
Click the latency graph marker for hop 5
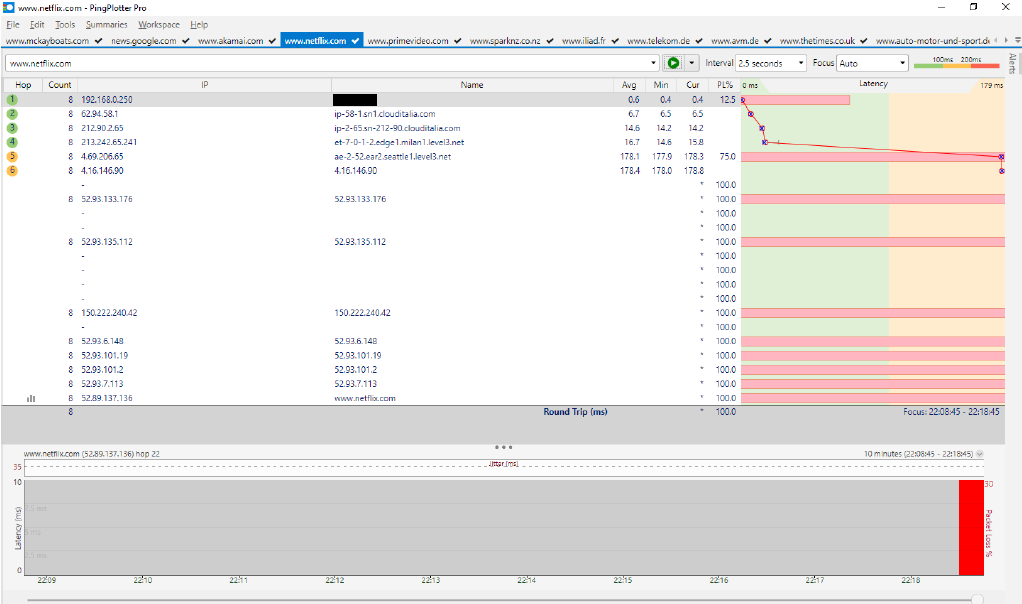[x=1001, y=157]
